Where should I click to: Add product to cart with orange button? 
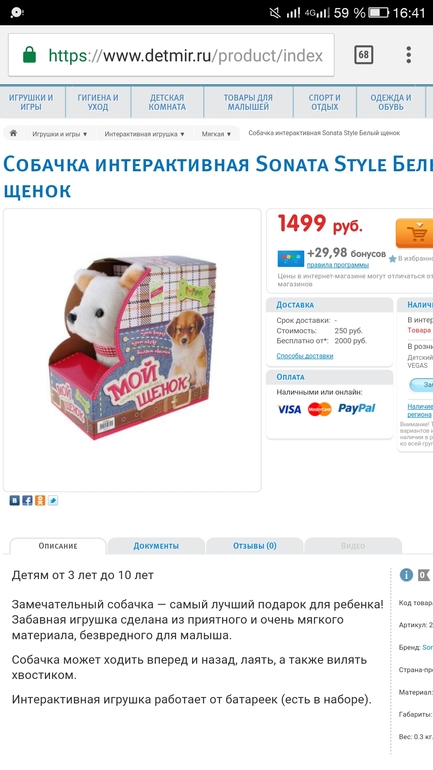point(415,233)
